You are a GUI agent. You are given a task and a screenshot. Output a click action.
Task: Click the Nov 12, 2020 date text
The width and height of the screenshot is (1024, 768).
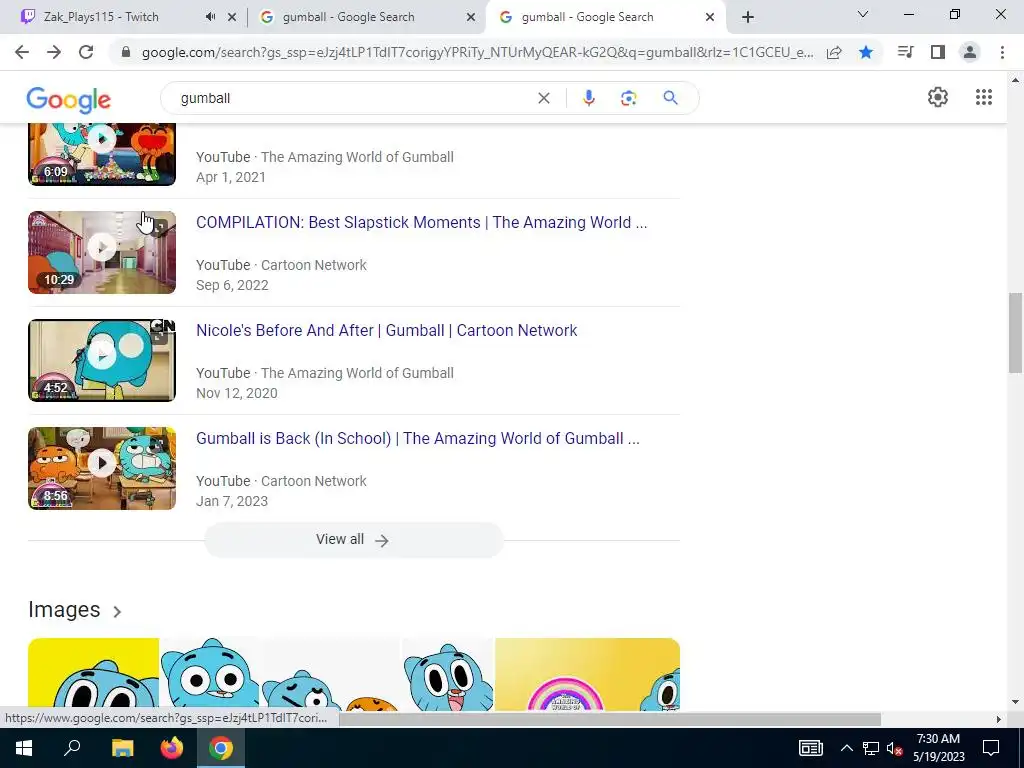[236, 392]
